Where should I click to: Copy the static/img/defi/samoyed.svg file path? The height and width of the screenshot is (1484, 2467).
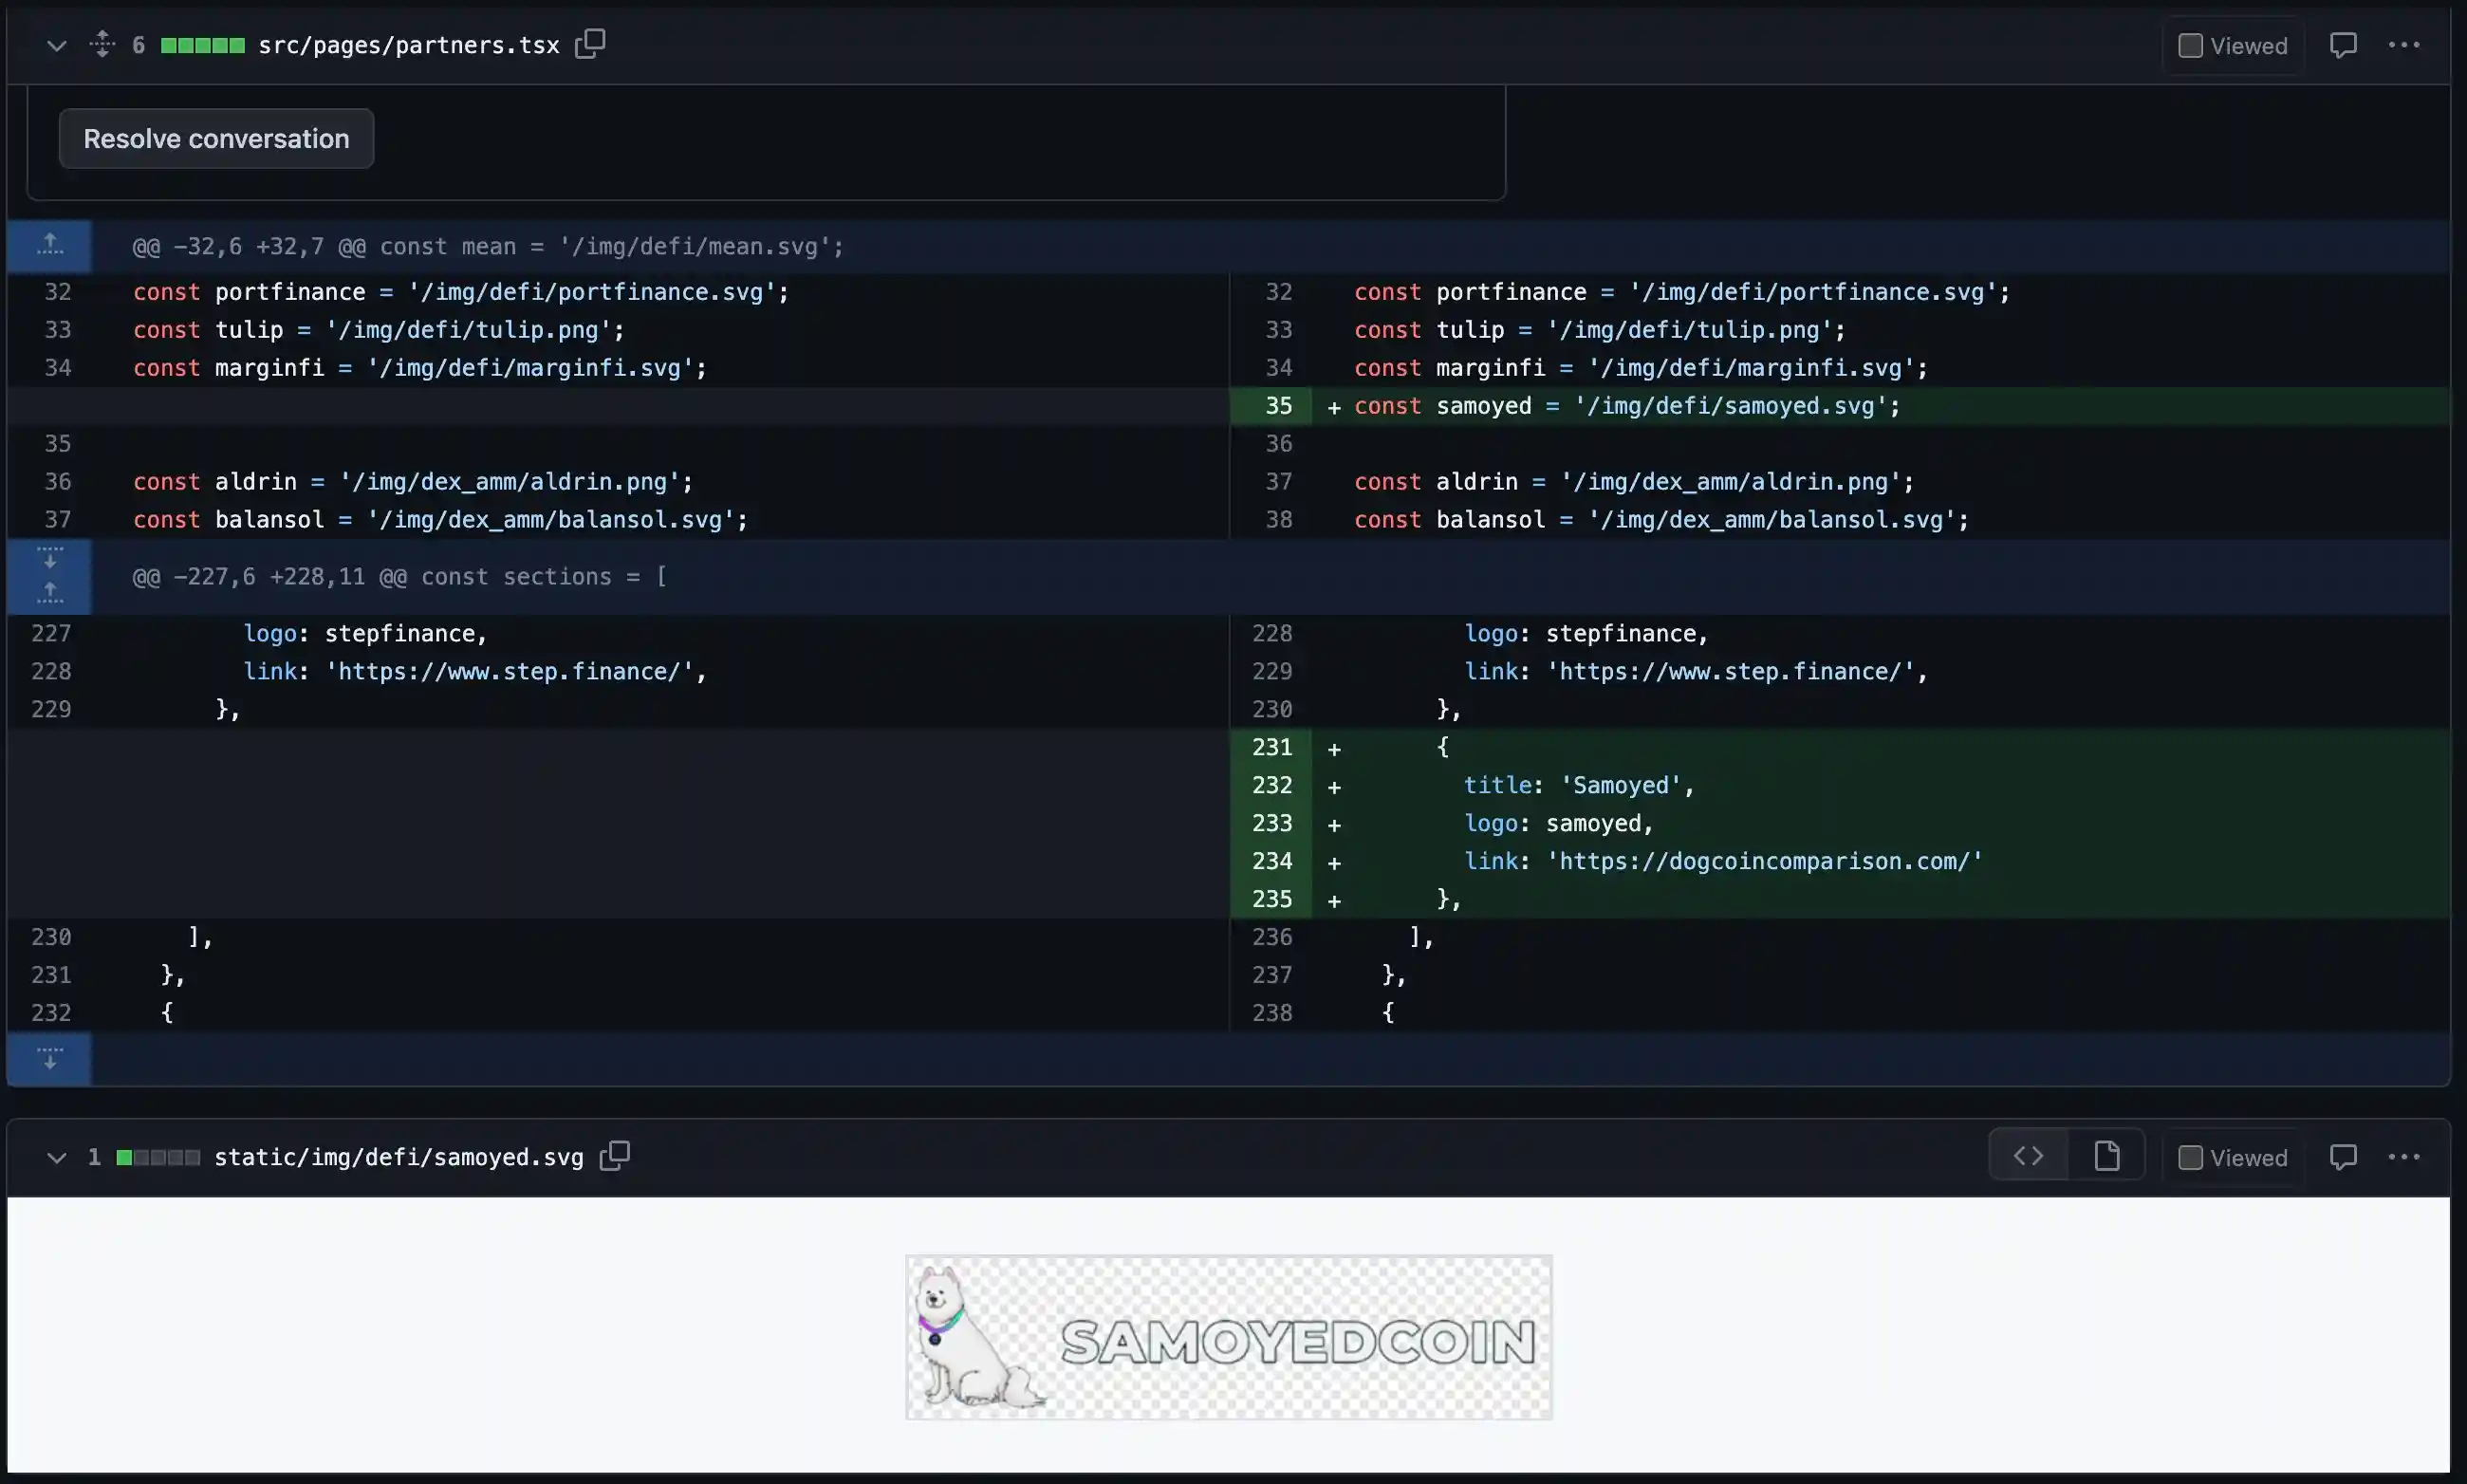pos(614,1156)
